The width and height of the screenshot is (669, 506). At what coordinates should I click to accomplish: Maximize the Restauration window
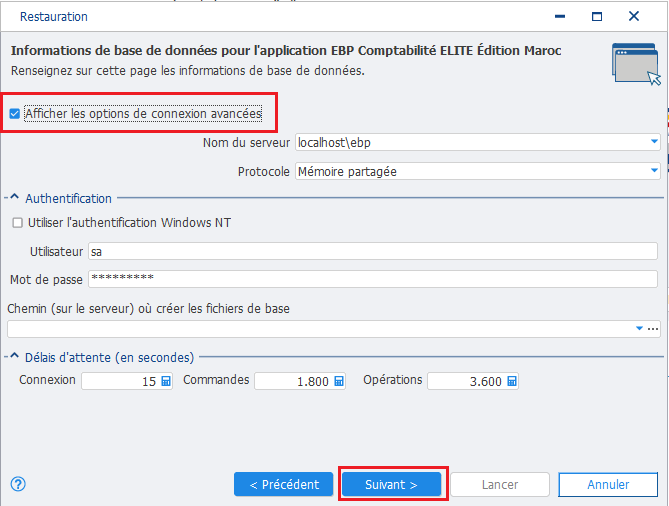[597, 16]
